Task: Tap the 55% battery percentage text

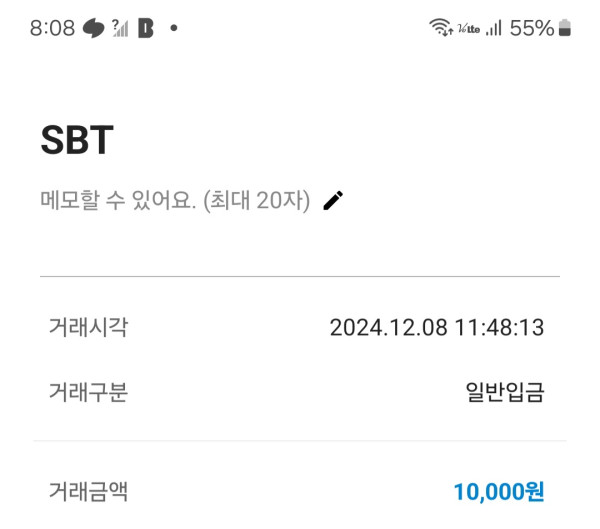Action: (x=531, y=28)
